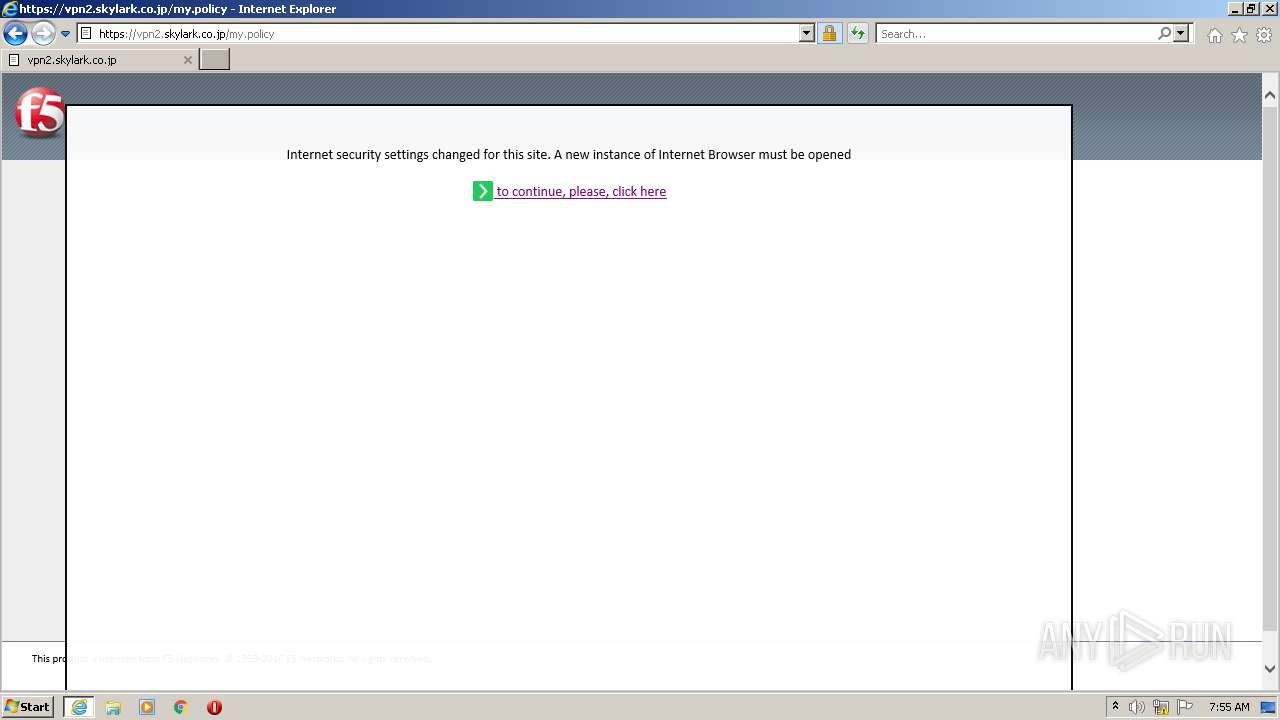Click the Refresh page icon
1280x720 pixels.
[858, 33]
